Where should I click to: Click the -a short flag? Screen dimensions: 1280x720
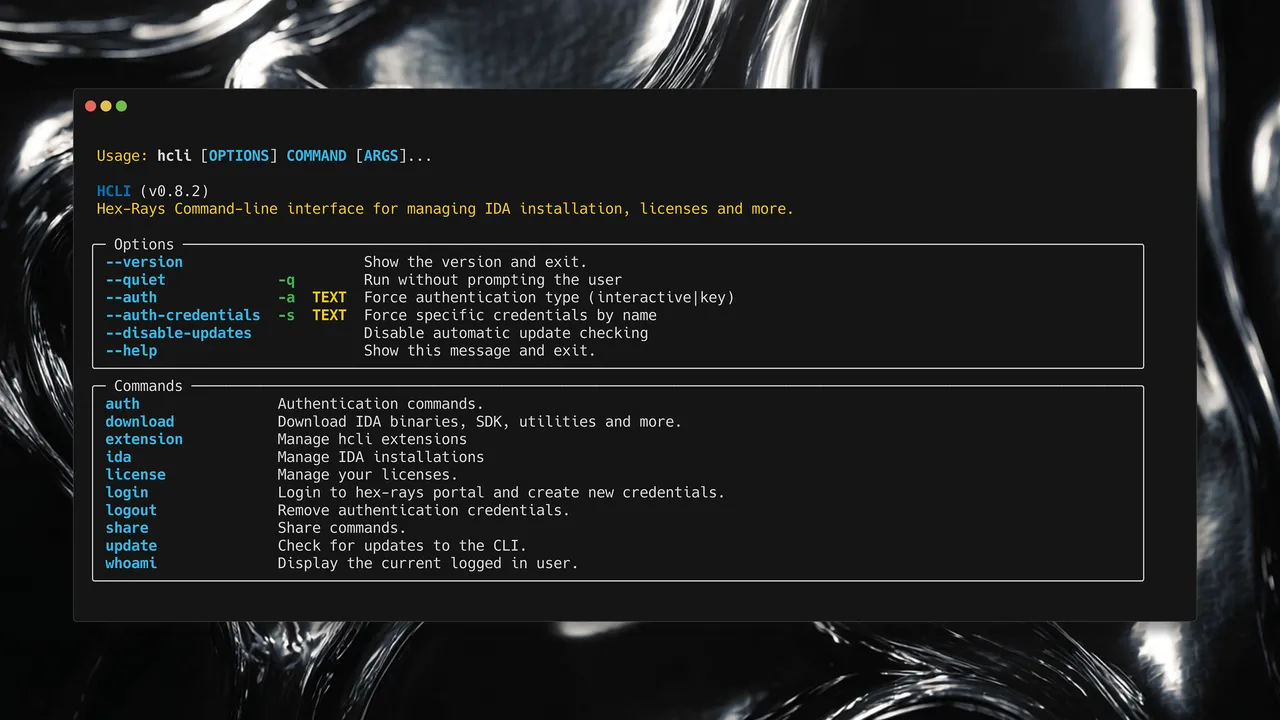(286, 297)
